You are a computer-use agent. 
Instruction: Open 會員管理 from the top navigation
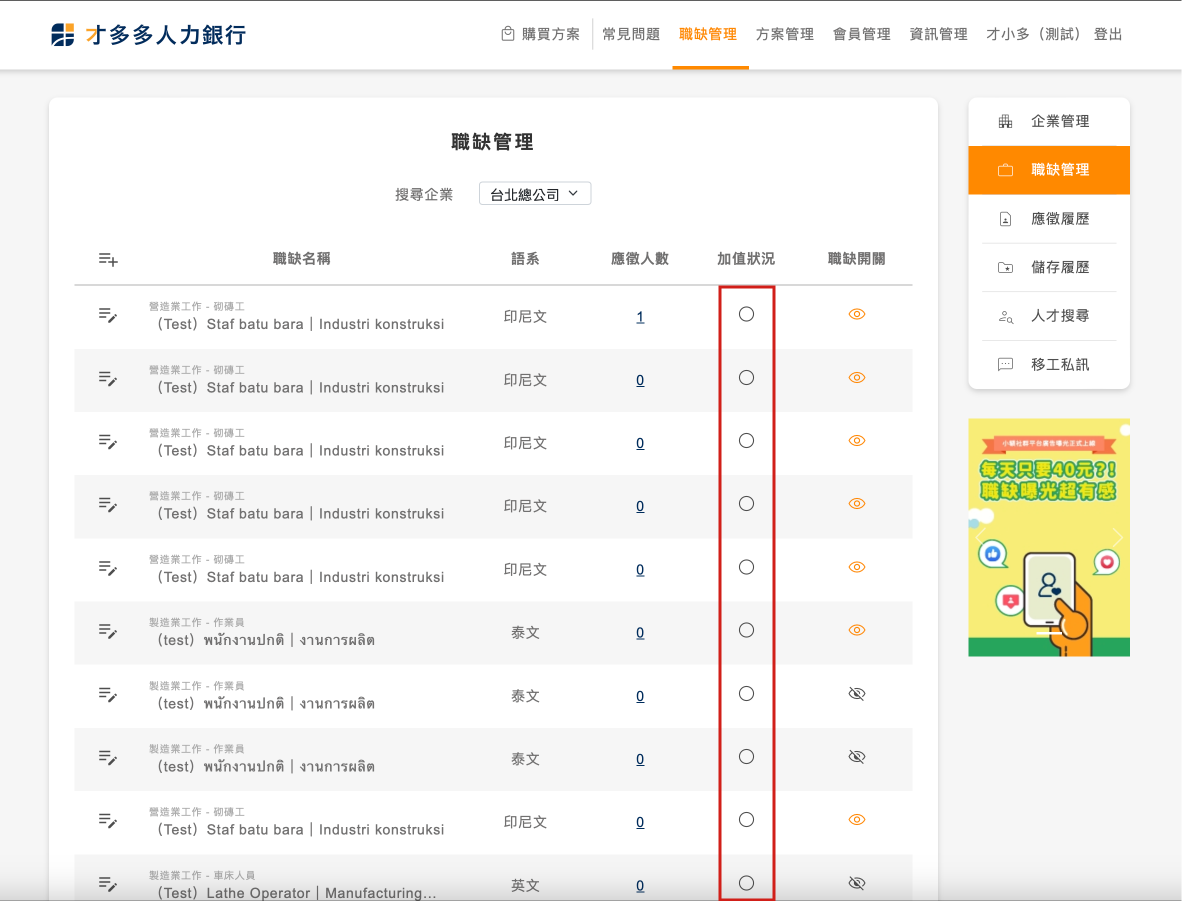pos(861,34)
